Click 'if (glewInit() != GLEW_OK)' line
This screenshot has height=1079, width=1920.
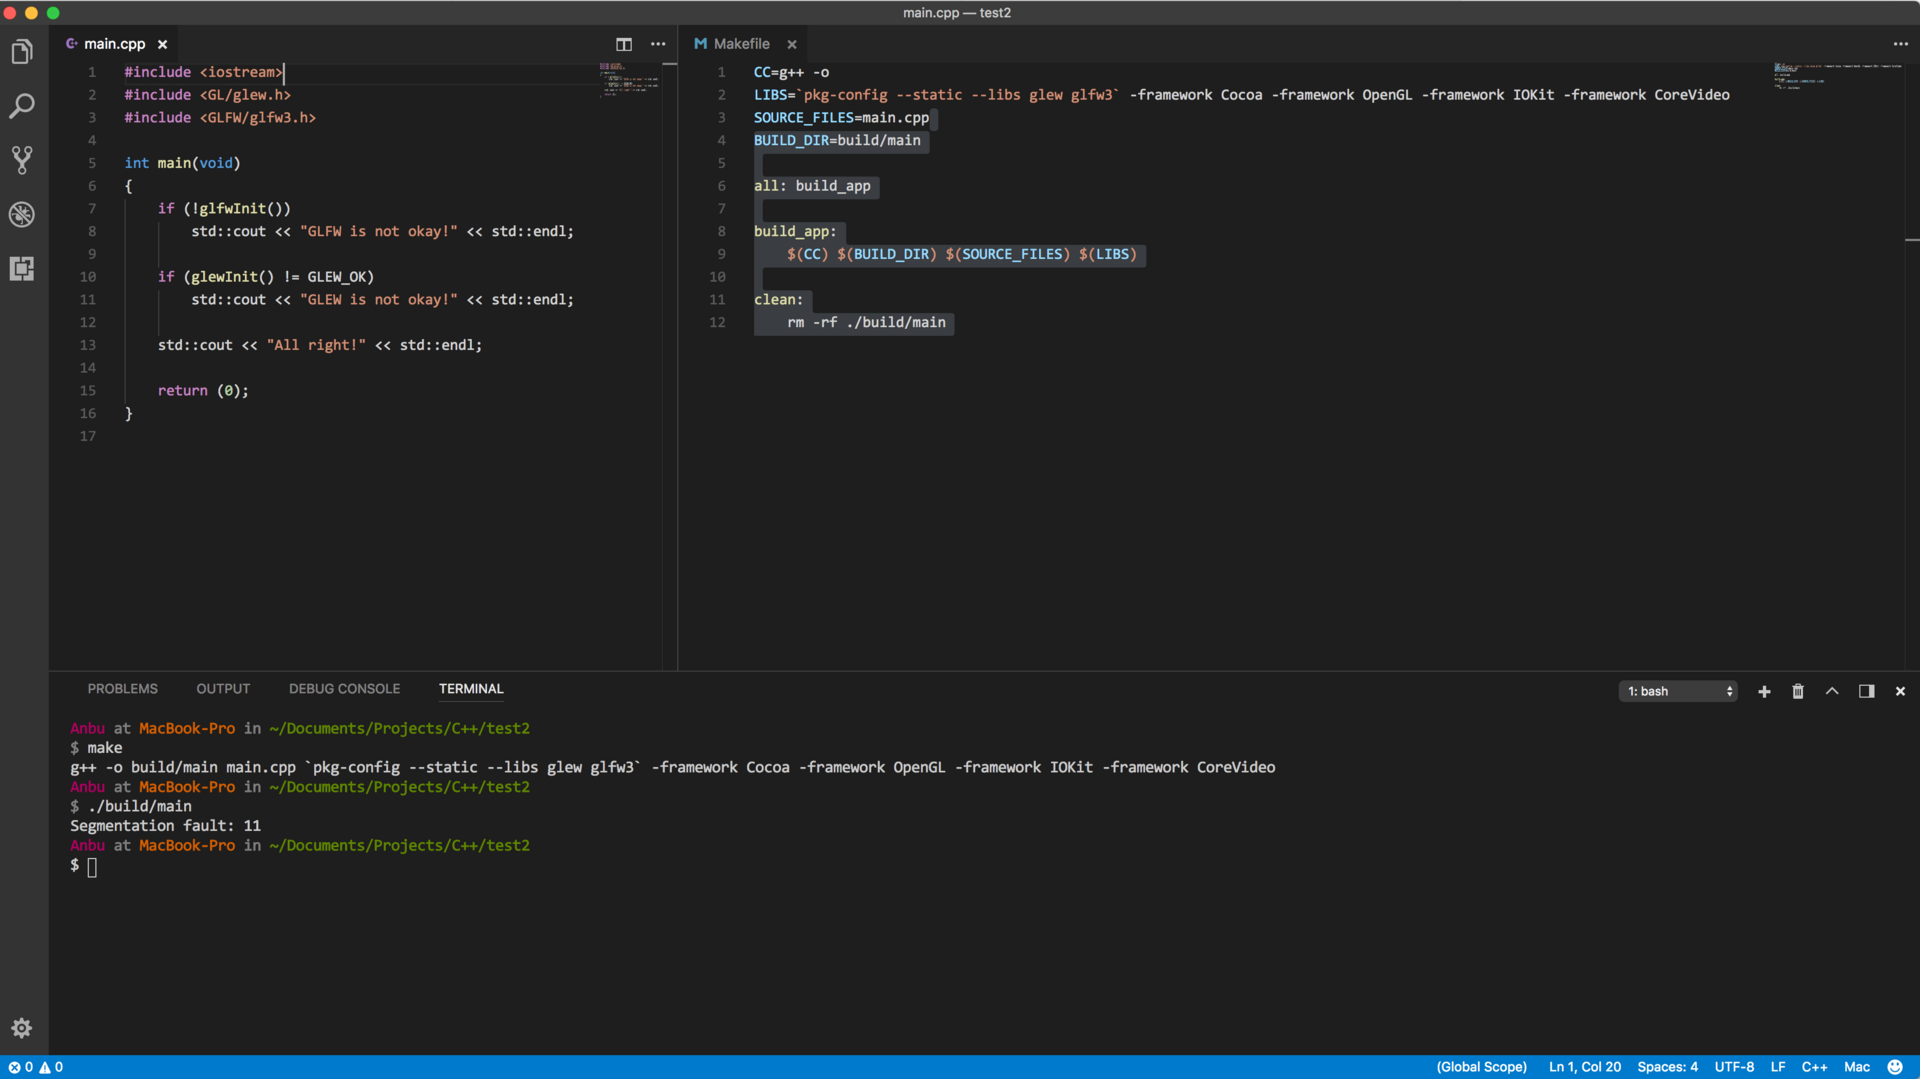click(266, 277)
